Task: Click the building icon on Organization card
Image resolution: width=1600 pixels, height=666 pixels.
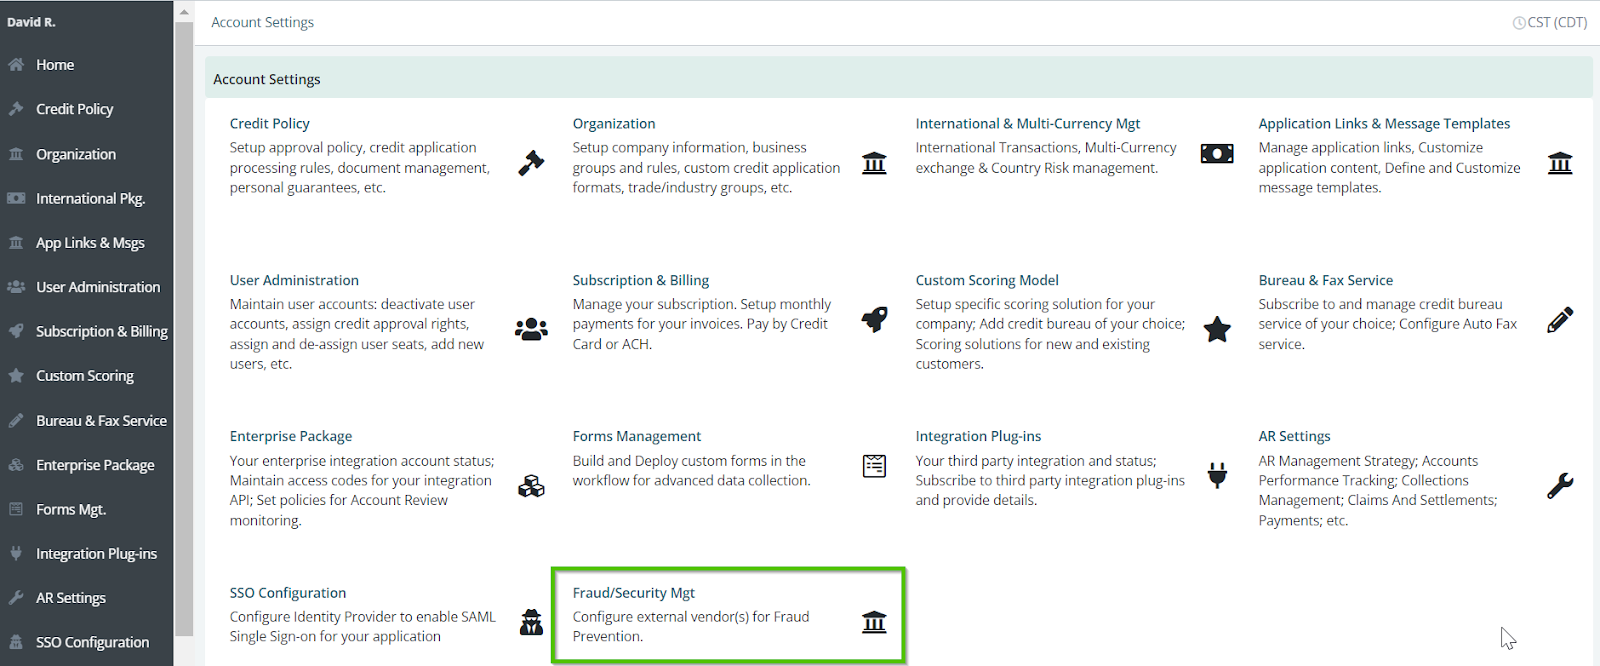Action: click(x=874, y=163)
